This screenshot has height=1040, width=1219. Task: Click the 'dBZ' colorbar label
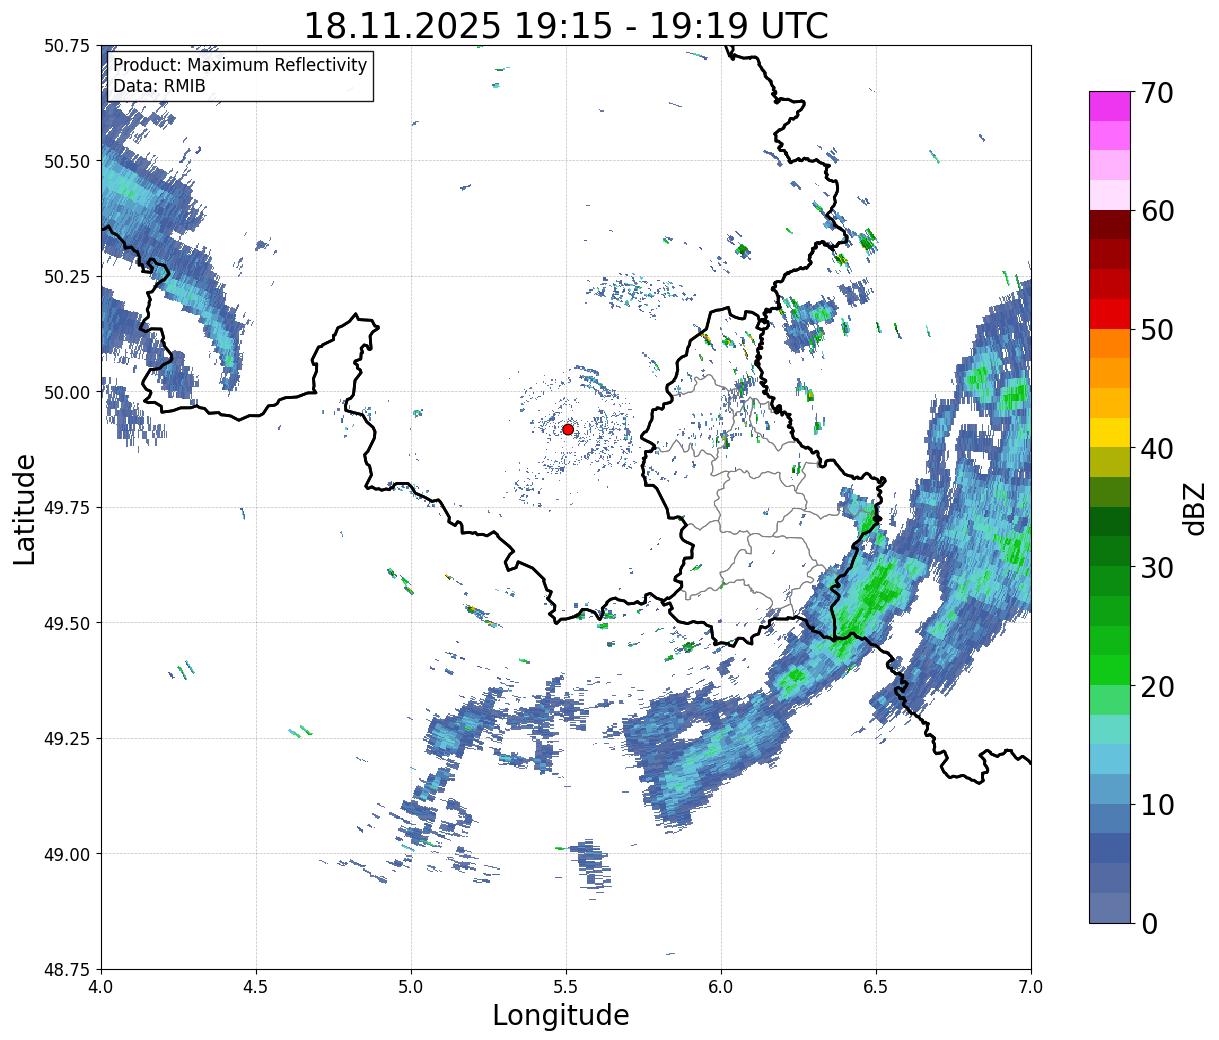1194,508
